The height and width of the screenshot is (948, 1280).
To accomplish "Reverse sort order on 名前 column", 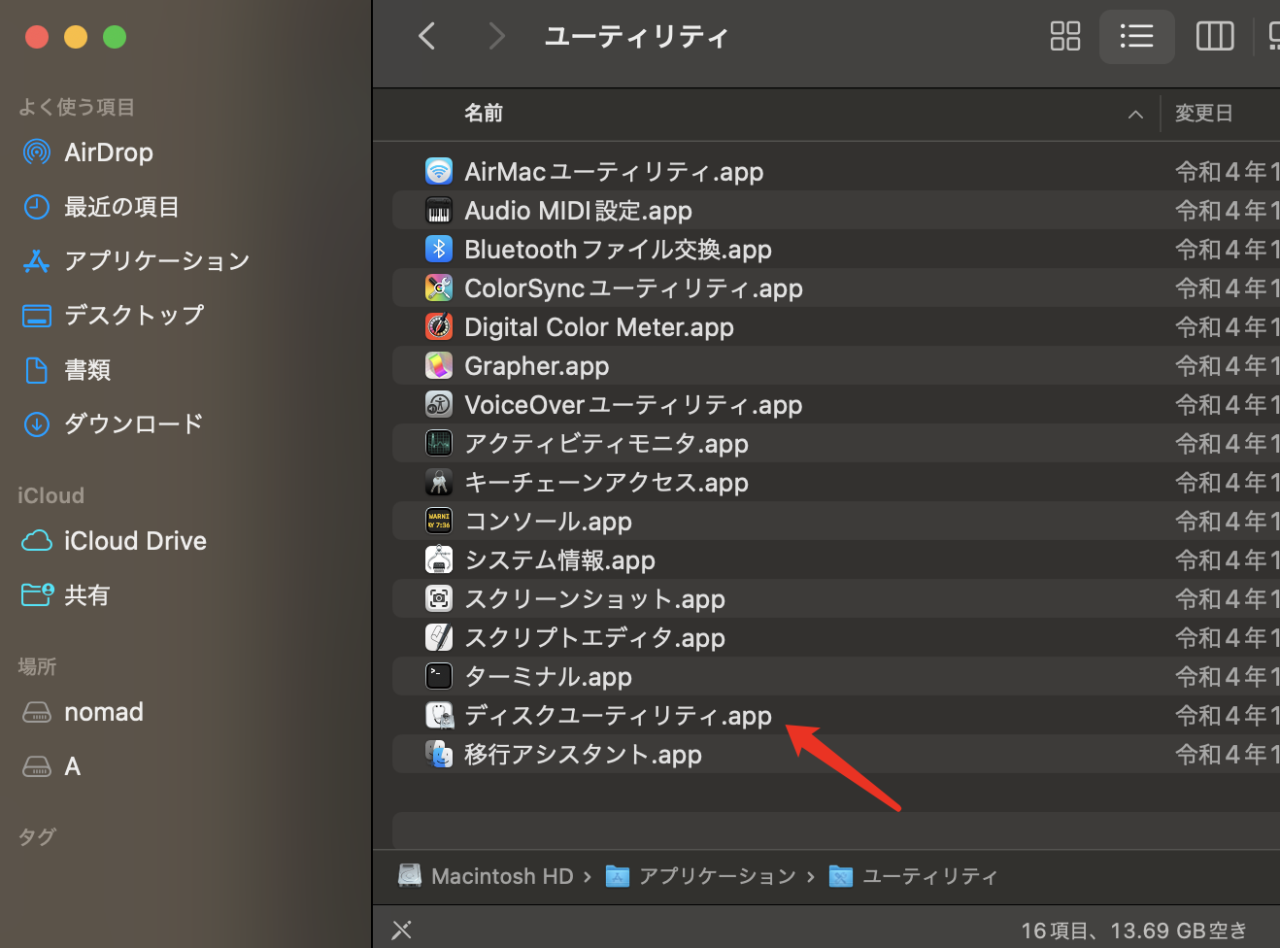I will coord(483,113).
